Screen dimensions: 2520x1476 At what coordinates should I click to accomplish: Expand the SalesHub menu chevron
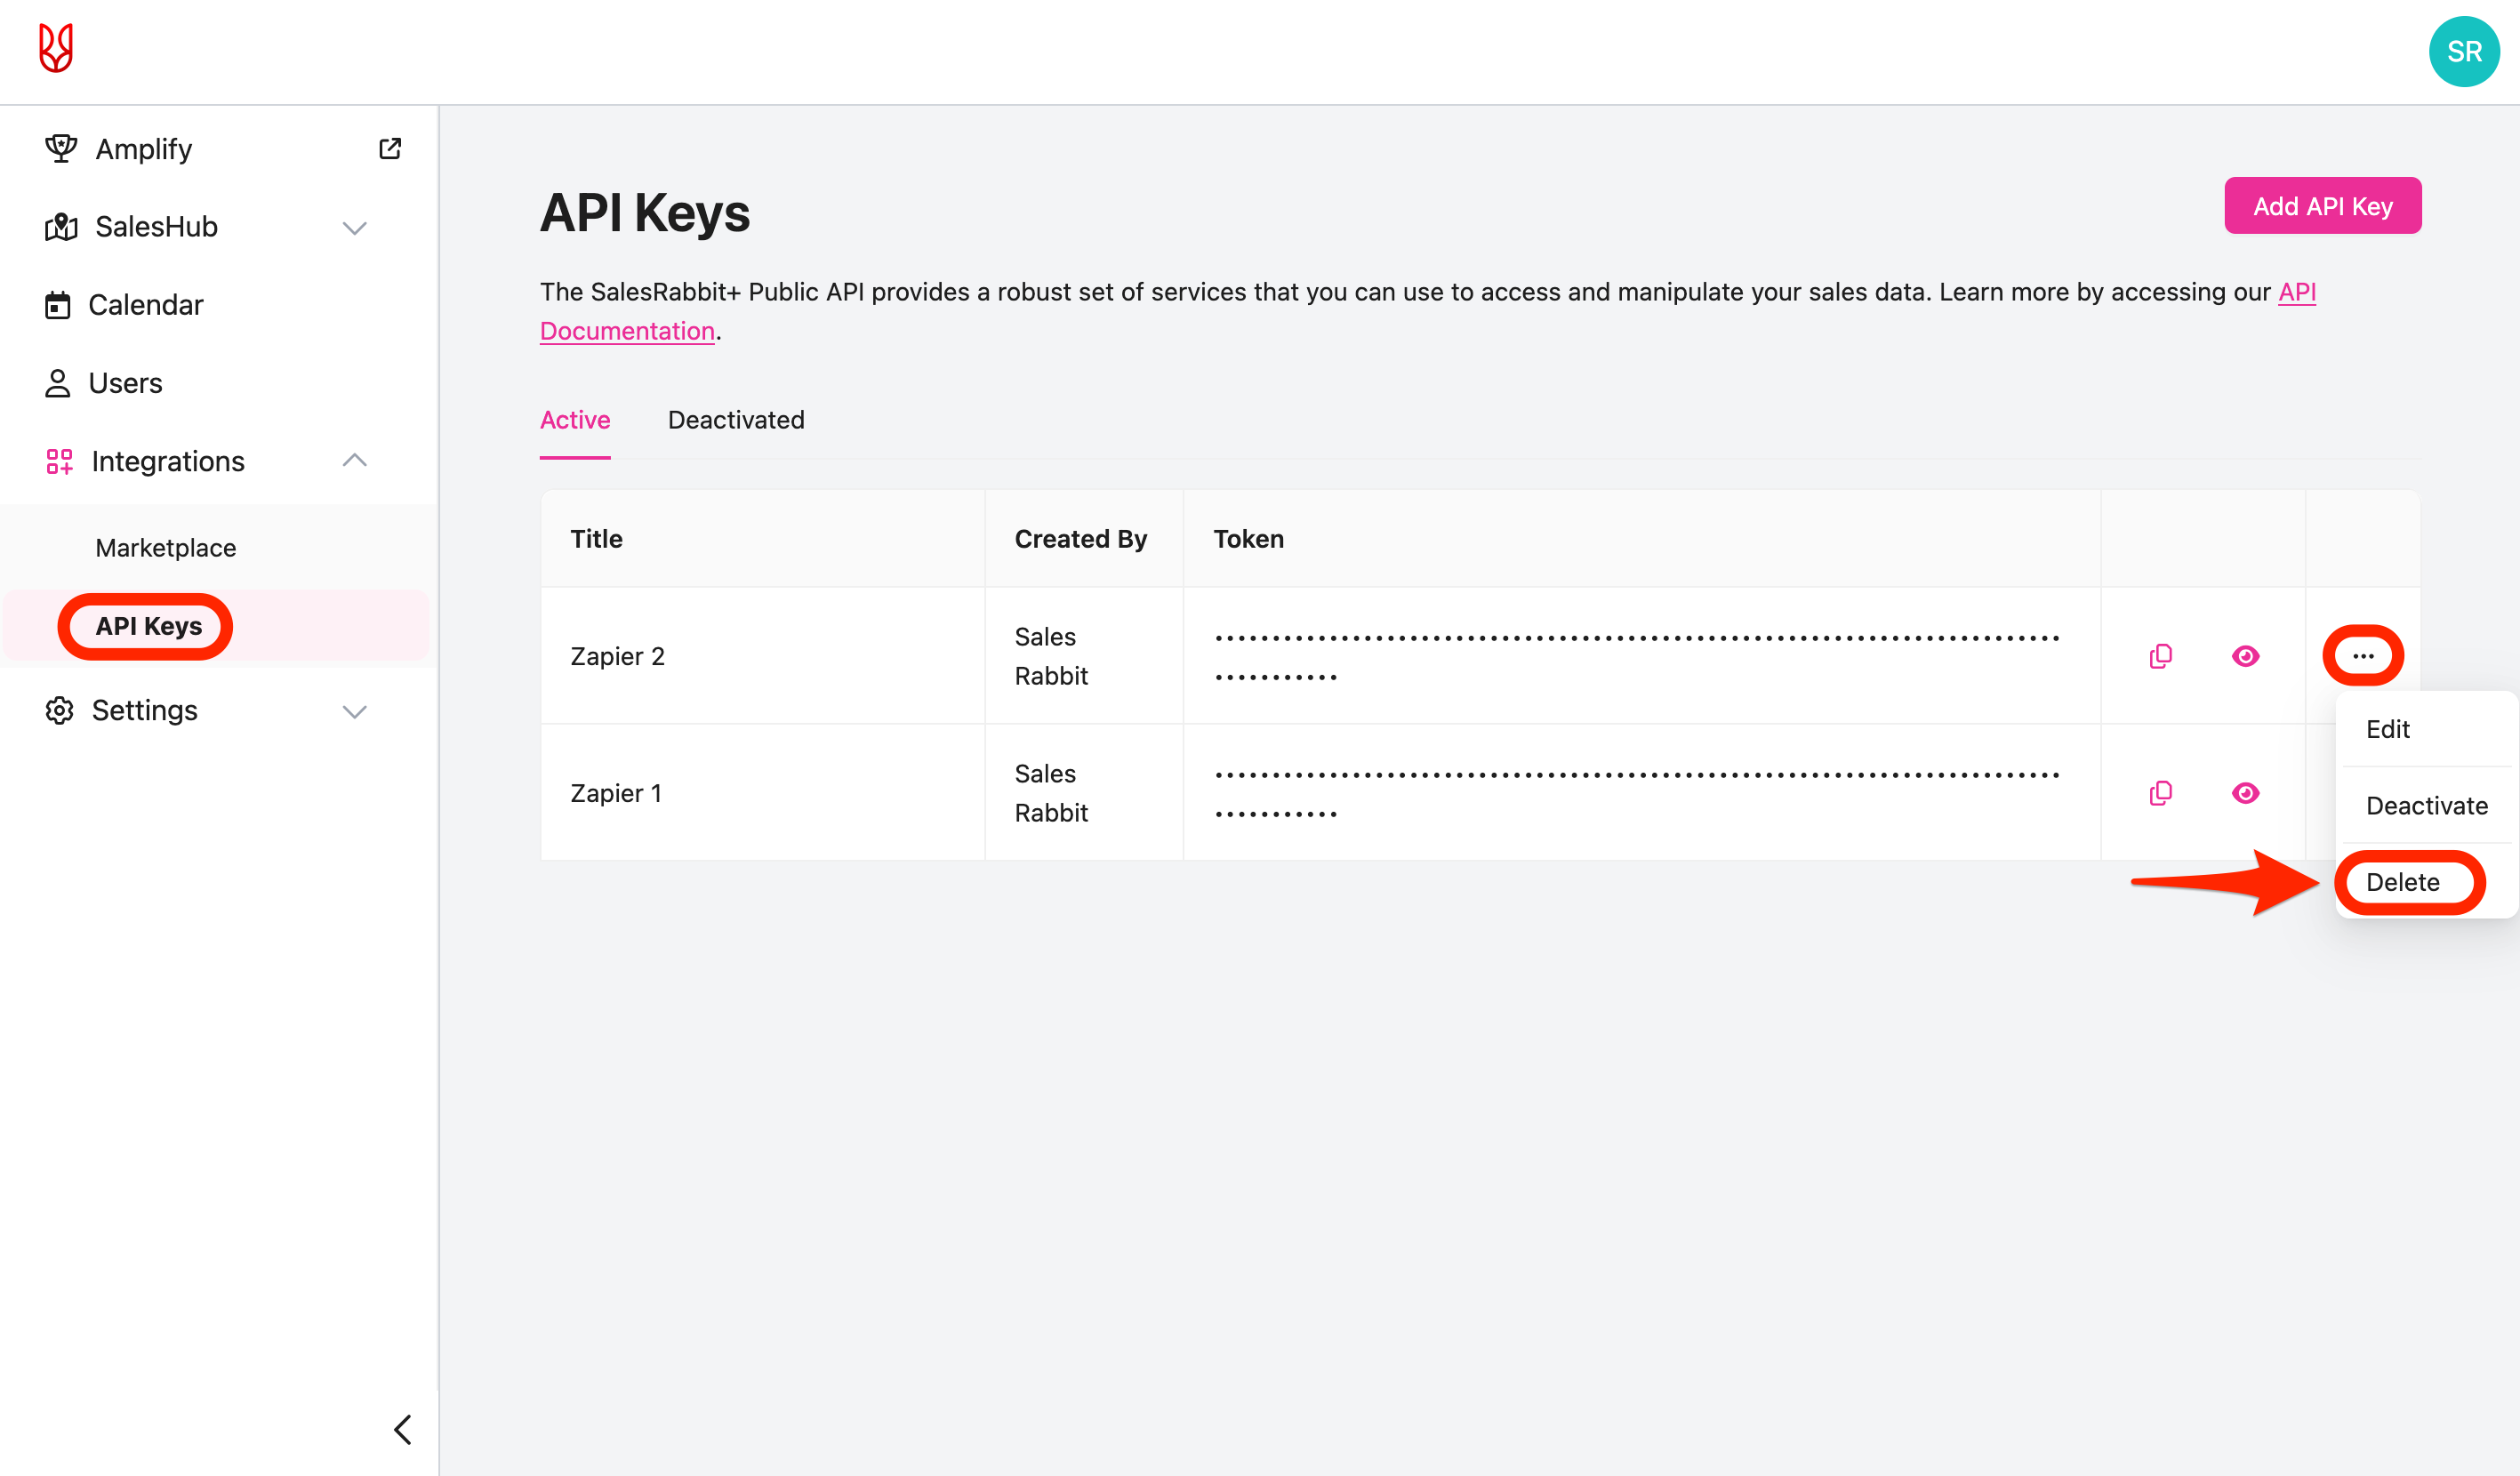(355, 228)
